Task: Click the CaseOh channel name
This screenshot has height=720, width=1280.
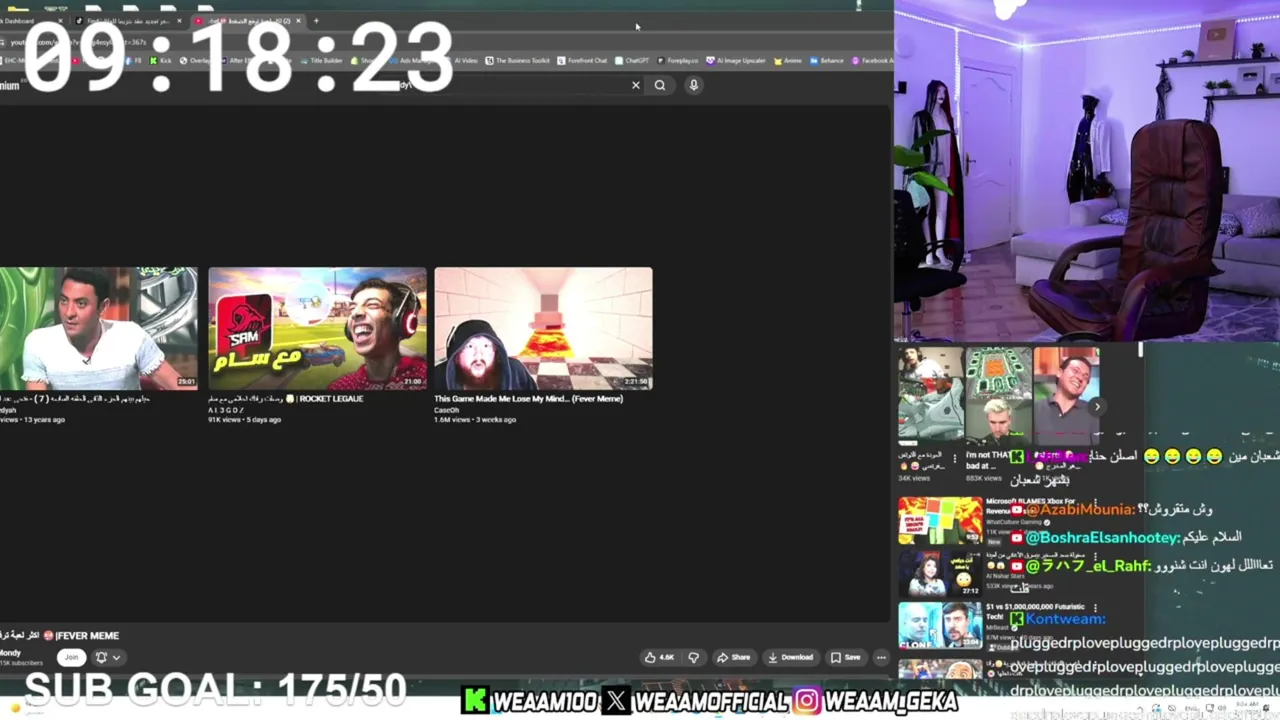Action: click(x=446, y=410)
